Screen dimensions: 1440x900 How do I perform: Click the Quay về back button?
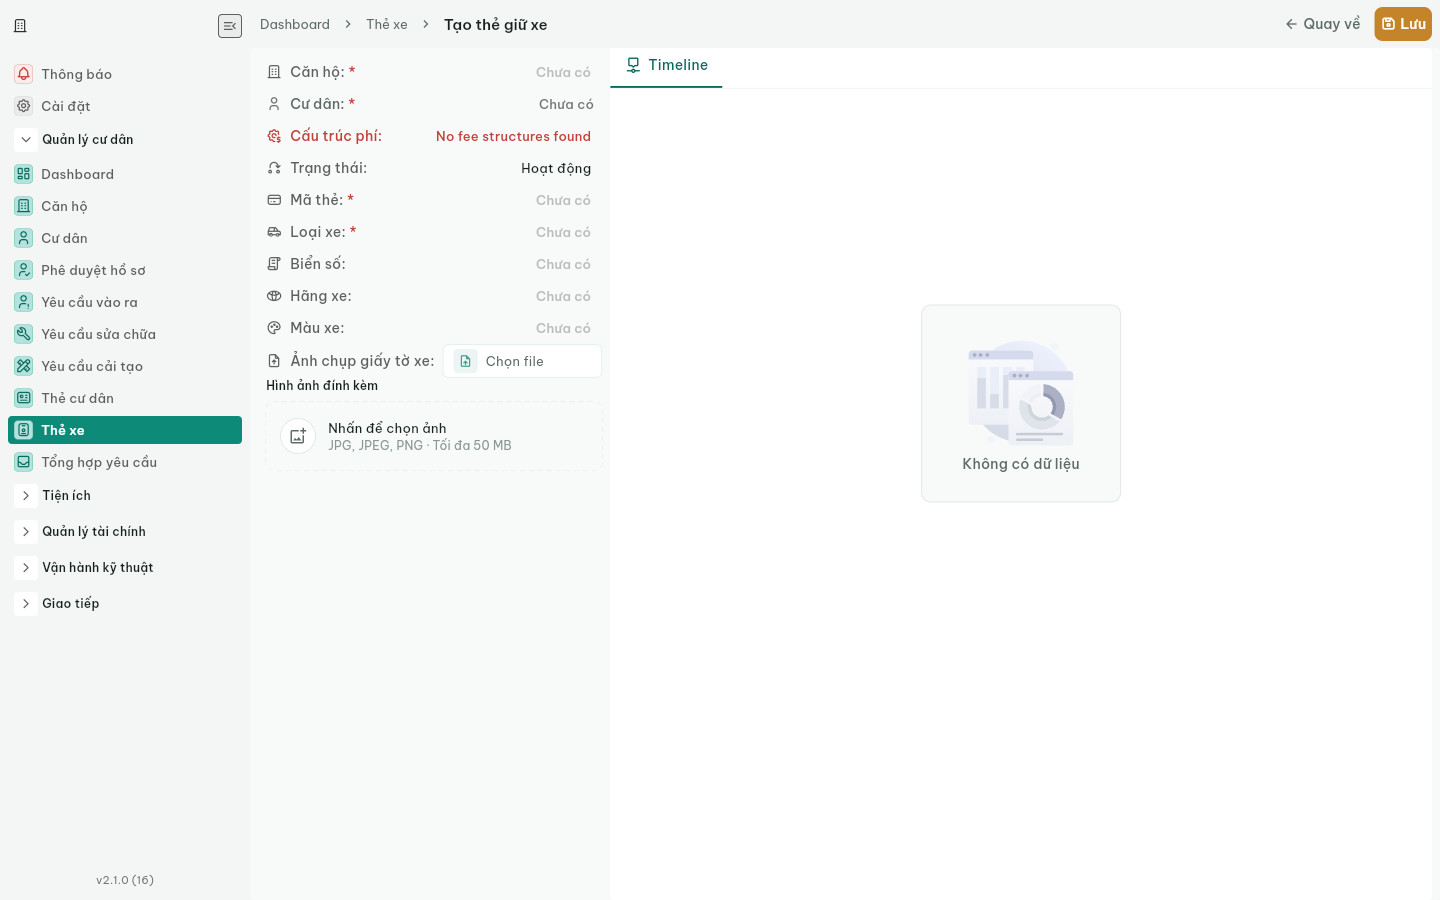click(x=1322, y=24)
